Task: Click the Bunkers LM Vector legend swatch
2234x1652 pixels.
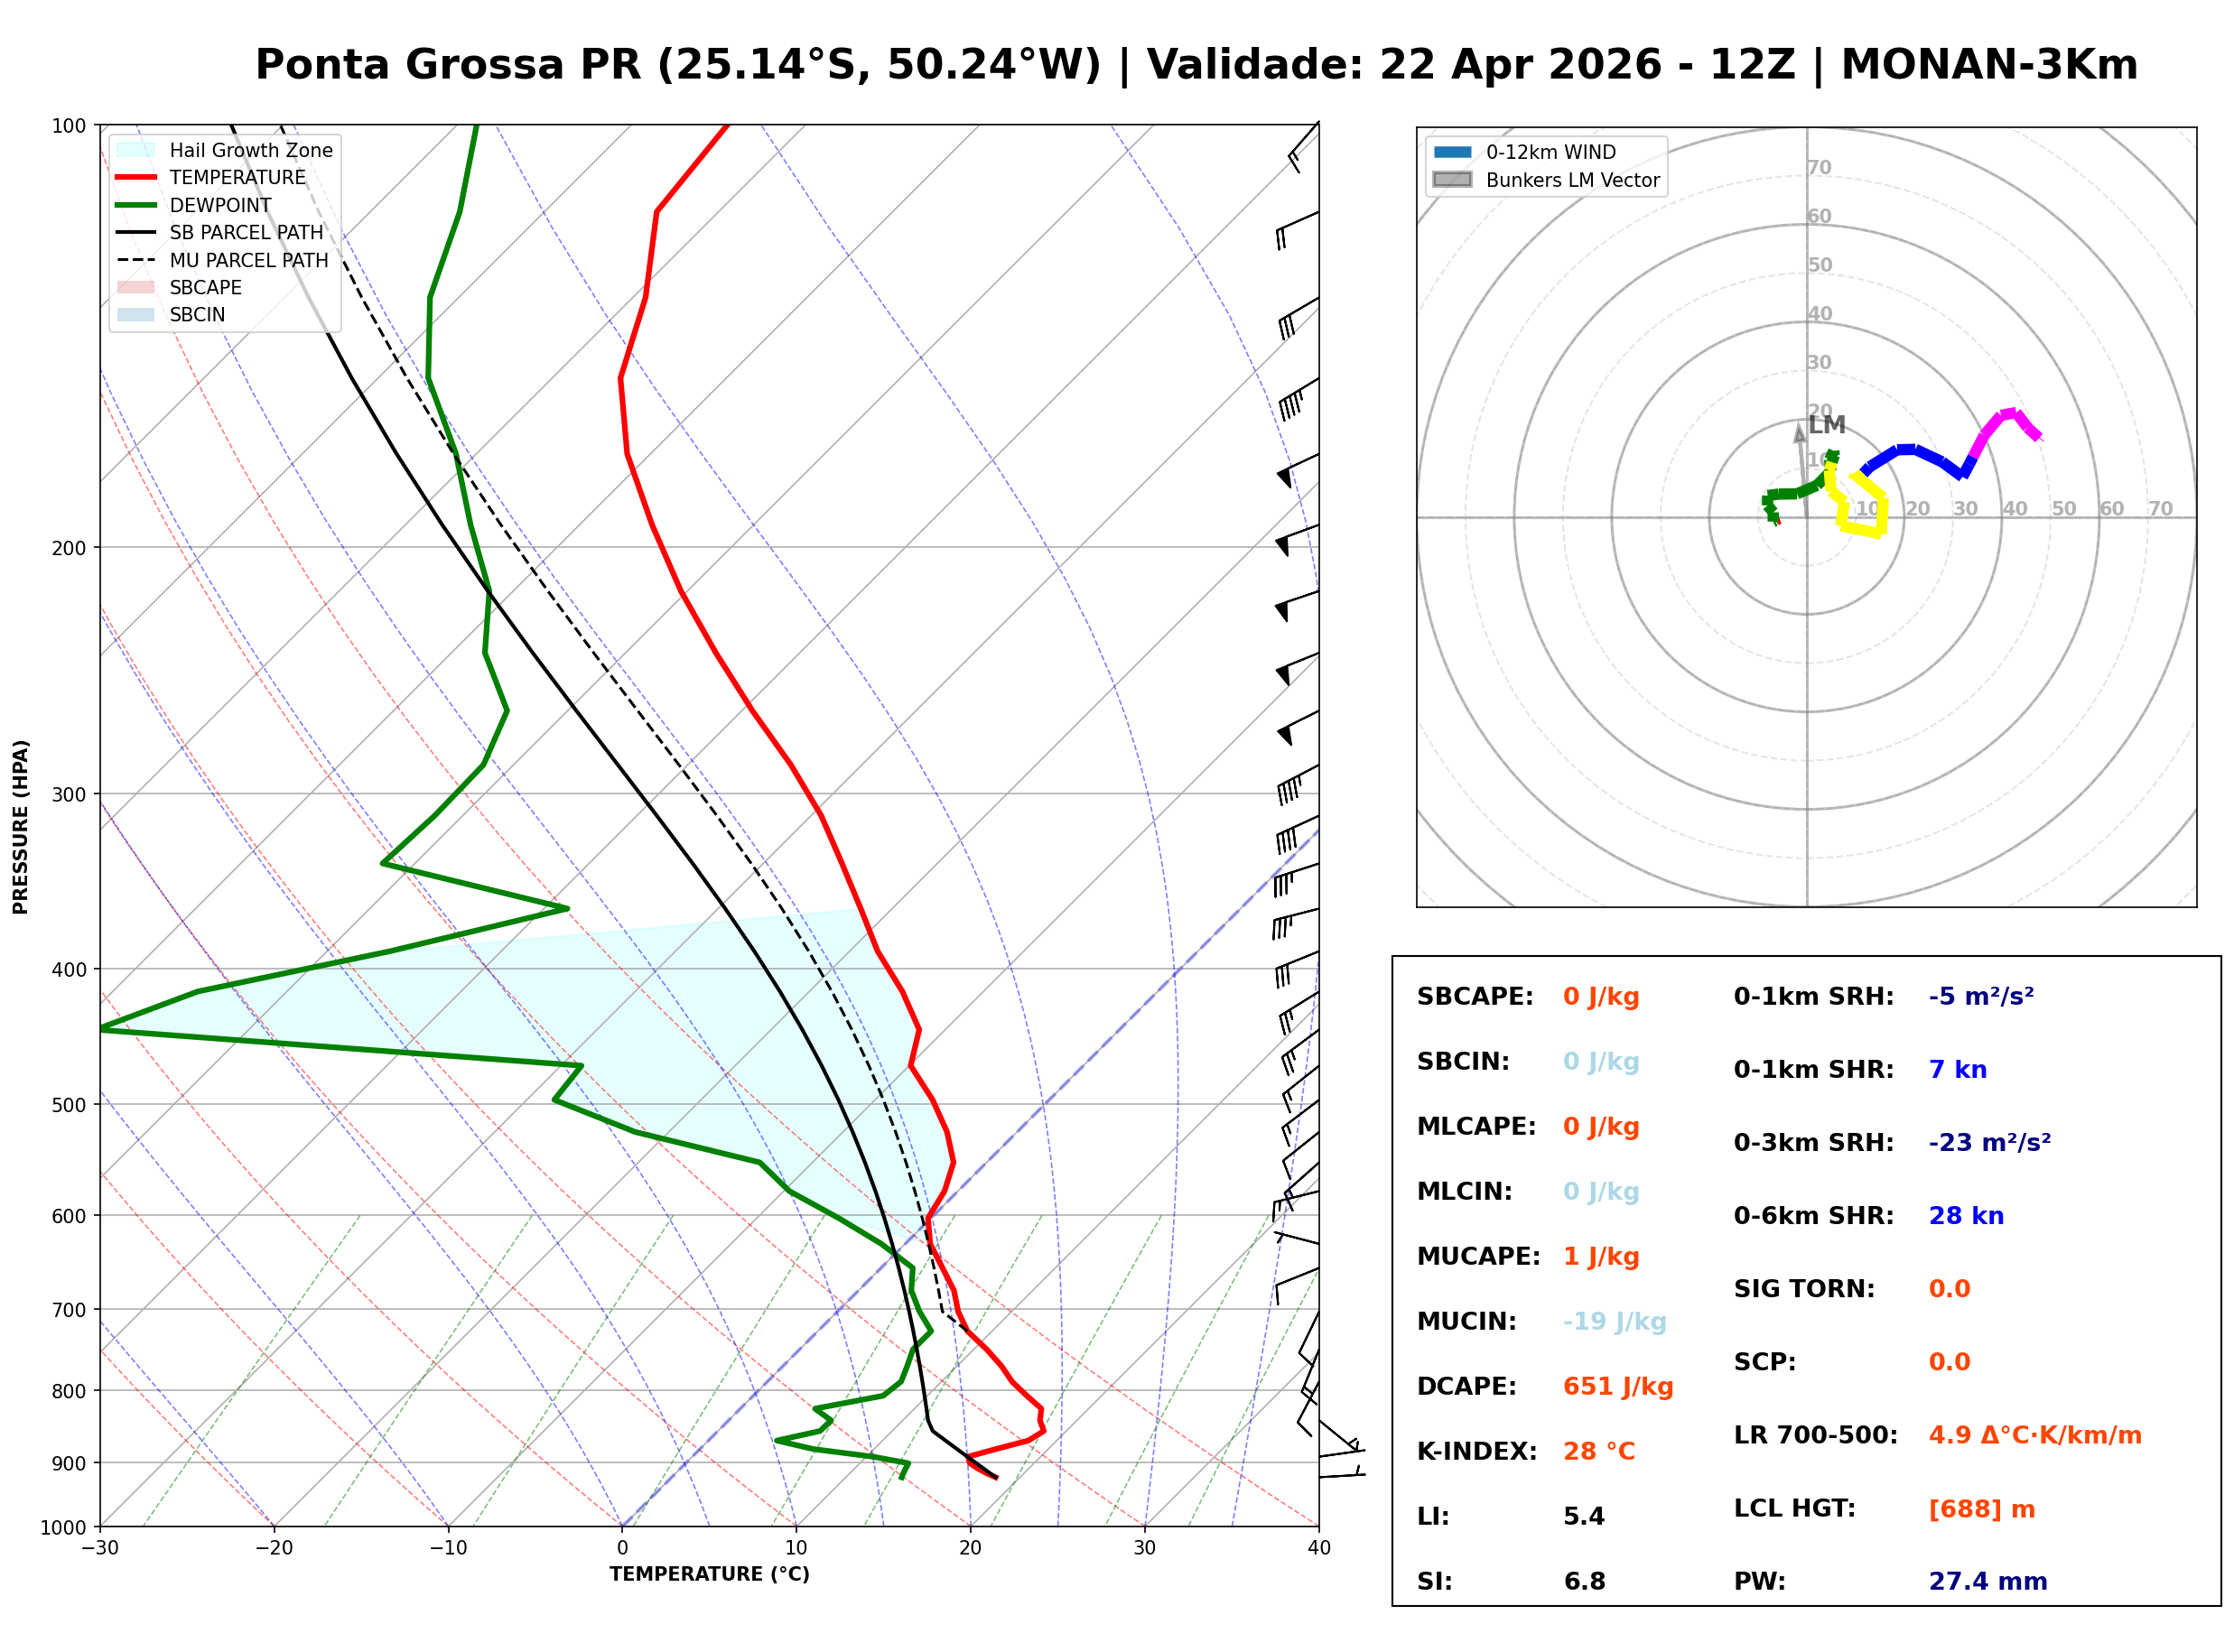Action: coord(1452,180)
